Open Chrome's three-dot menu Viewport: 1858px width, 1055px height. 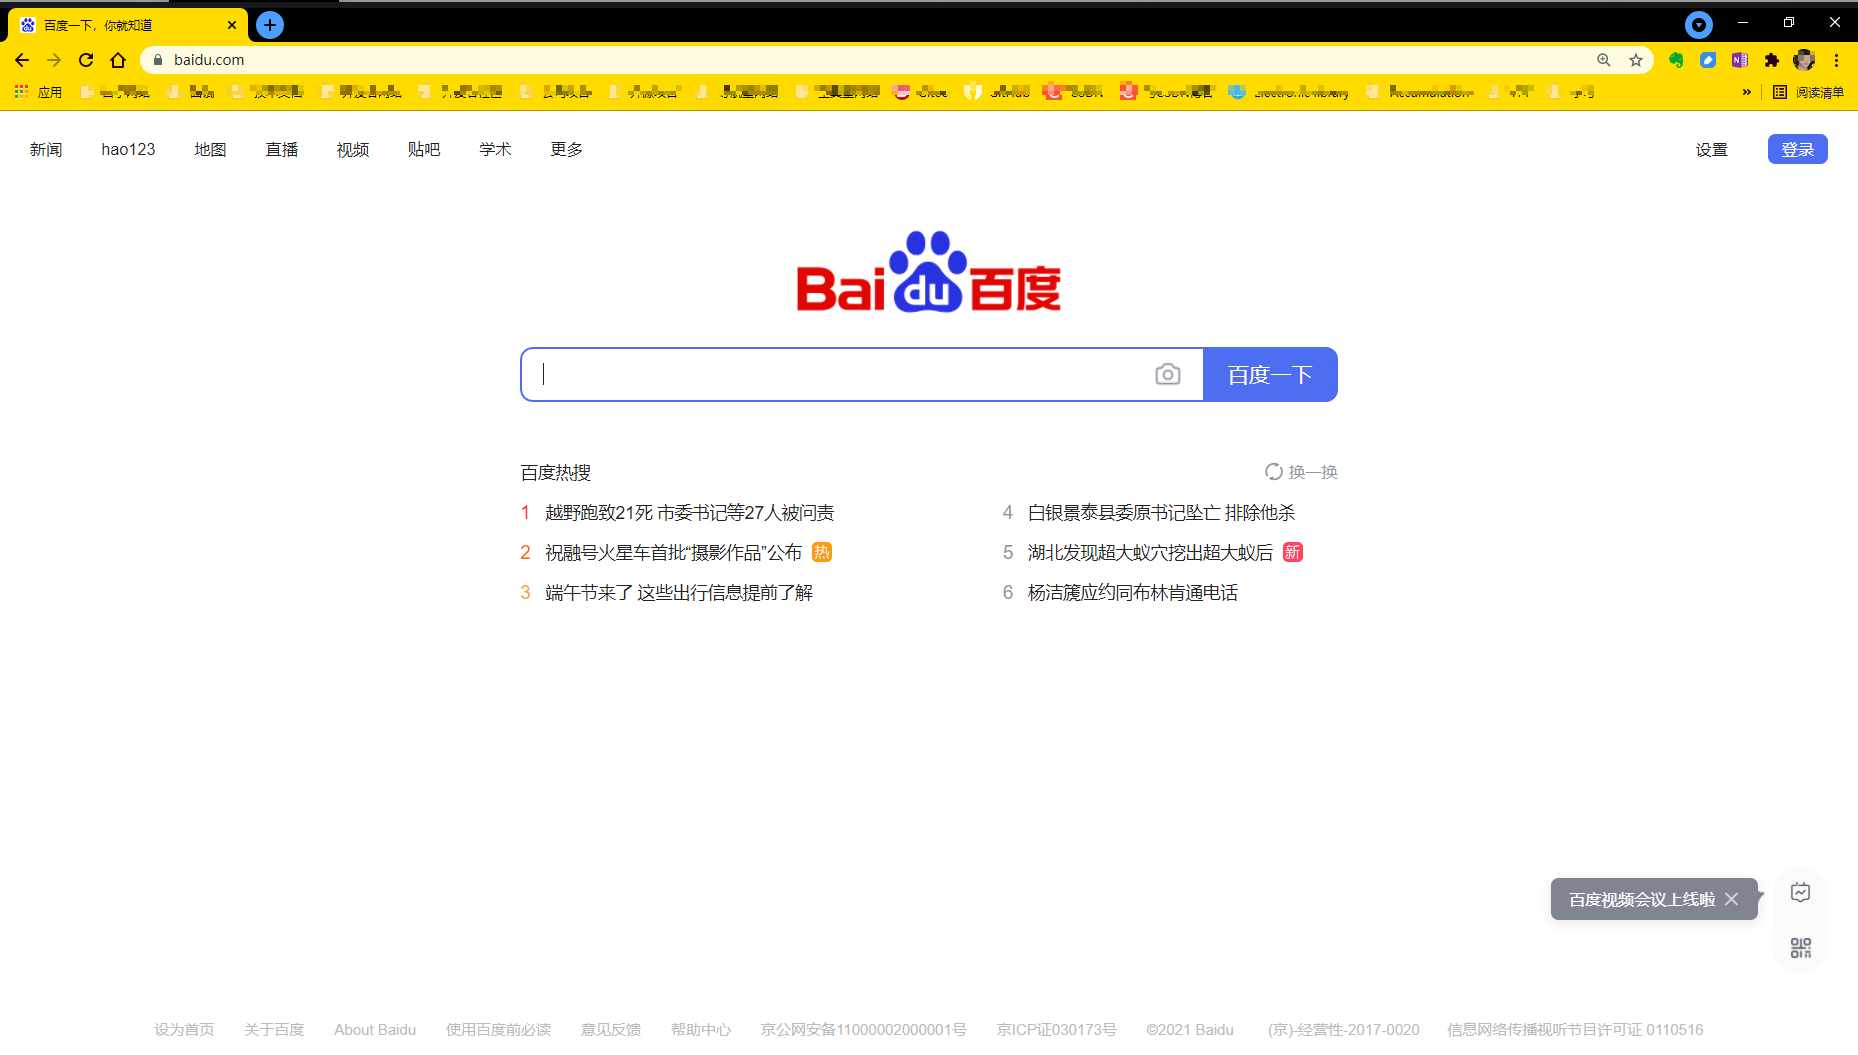pos(1837,60)
